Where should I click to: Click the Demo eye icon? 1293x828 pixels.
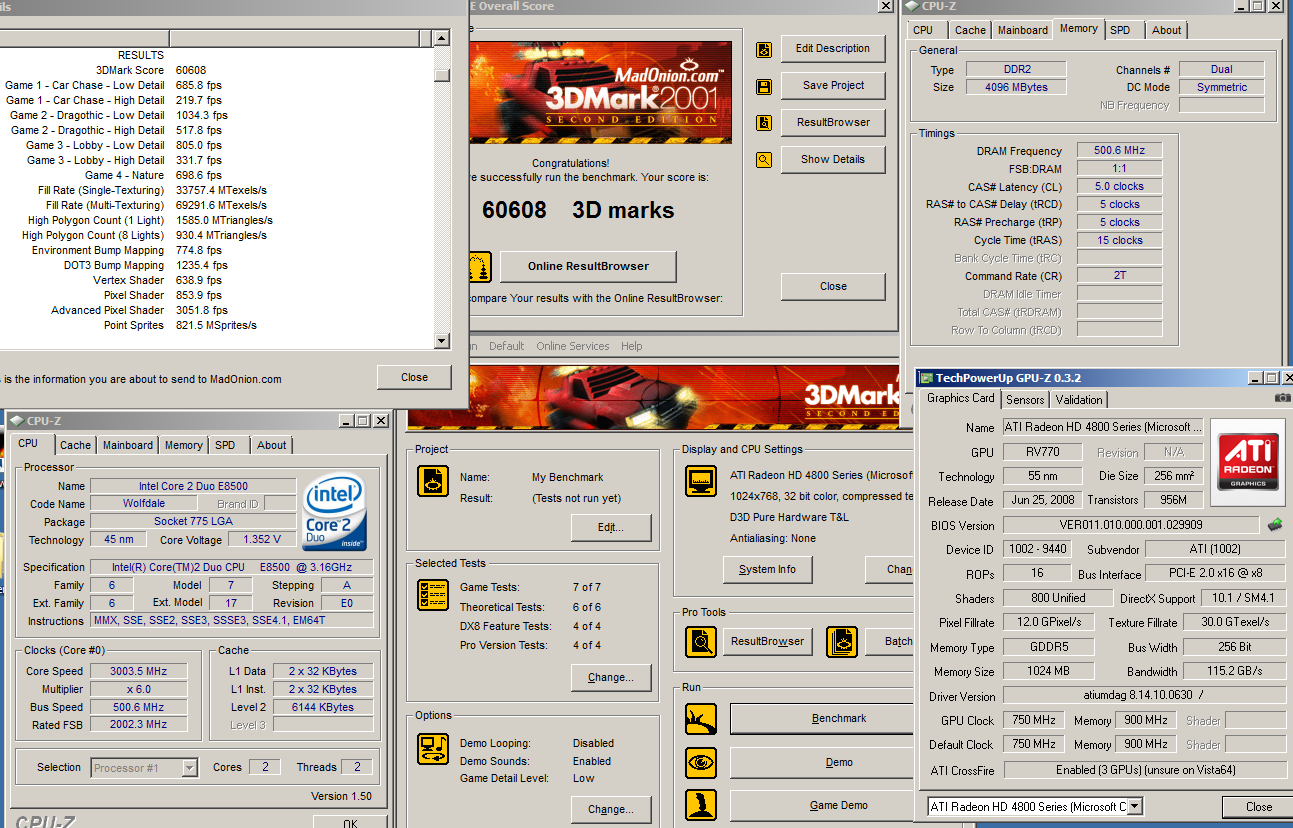tap(701, 763)
